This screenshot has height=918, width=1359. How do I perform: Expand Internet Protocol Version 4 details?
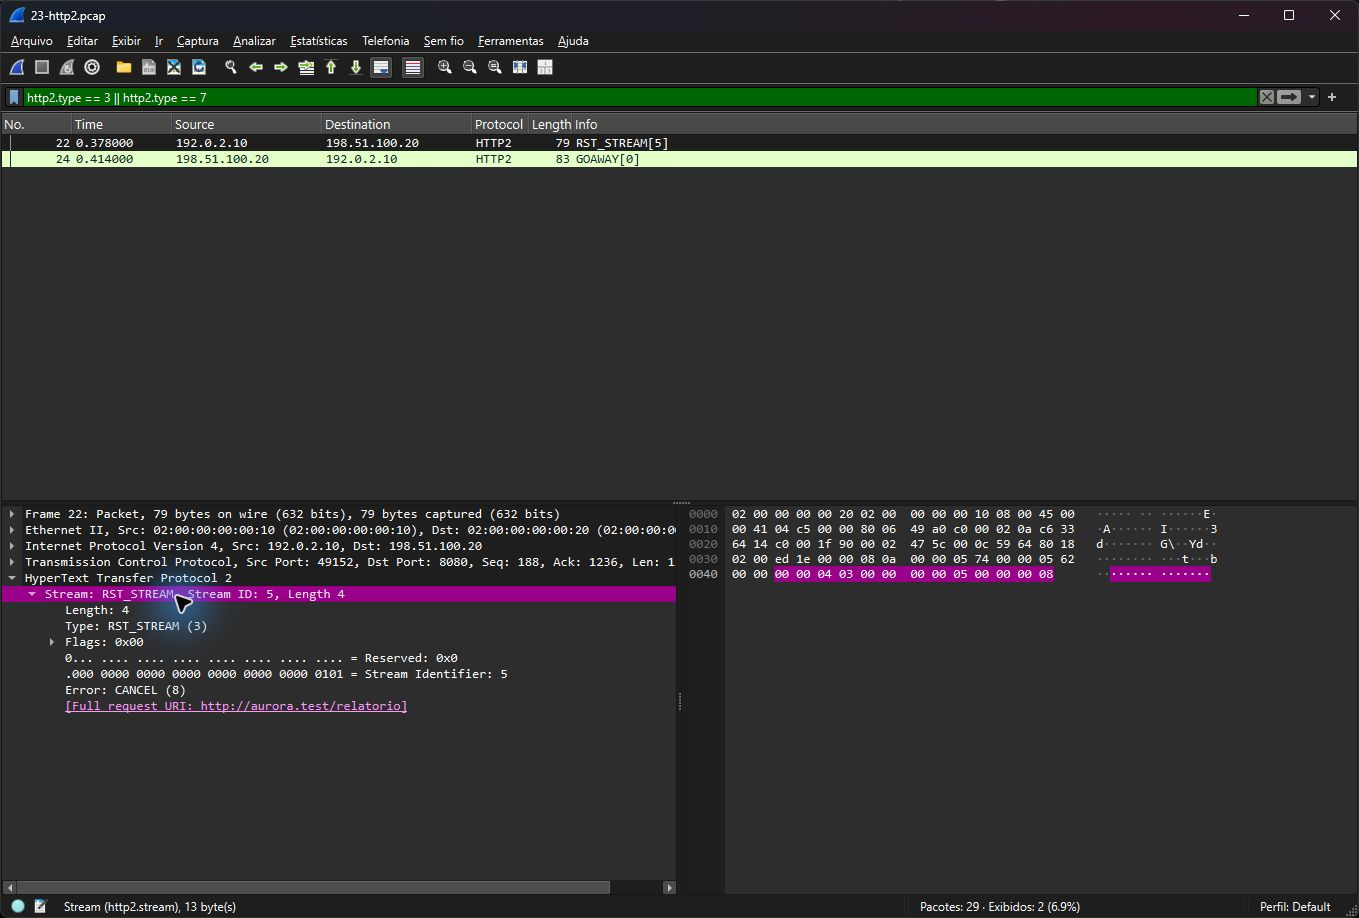pos(12,546)
